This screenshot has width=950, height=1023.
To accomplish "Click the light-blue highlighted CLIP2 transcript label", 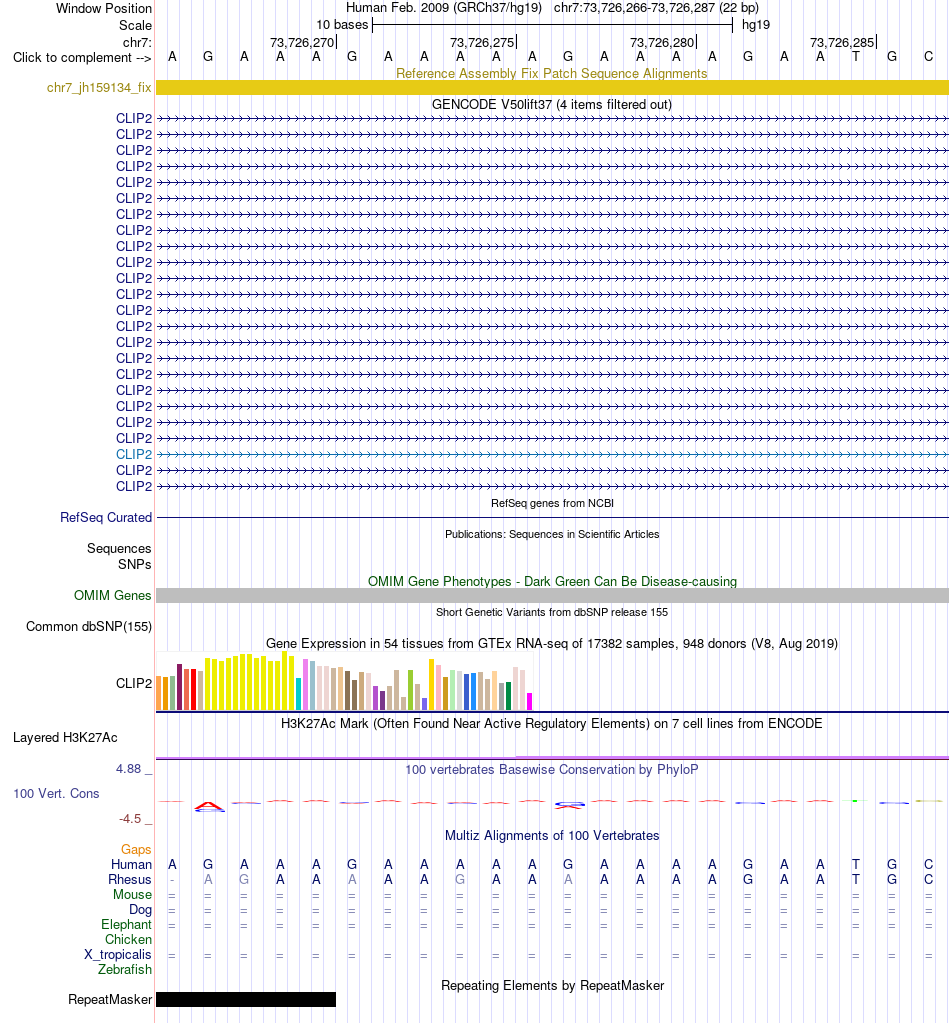I will pos(134,454).
